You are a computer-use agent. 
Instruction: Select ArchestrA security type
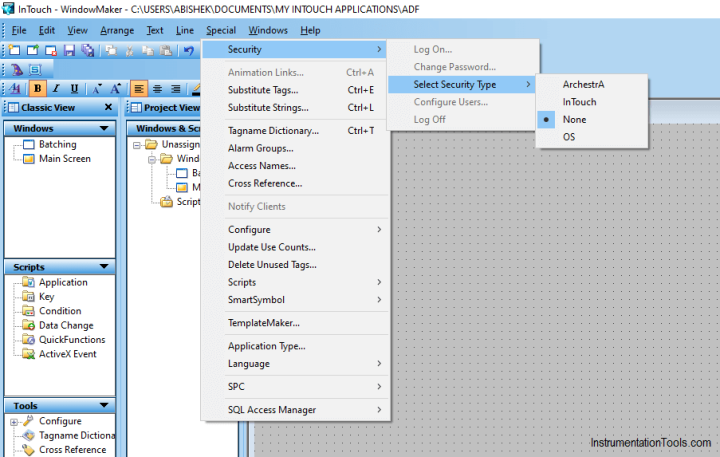tap(592, 85)
